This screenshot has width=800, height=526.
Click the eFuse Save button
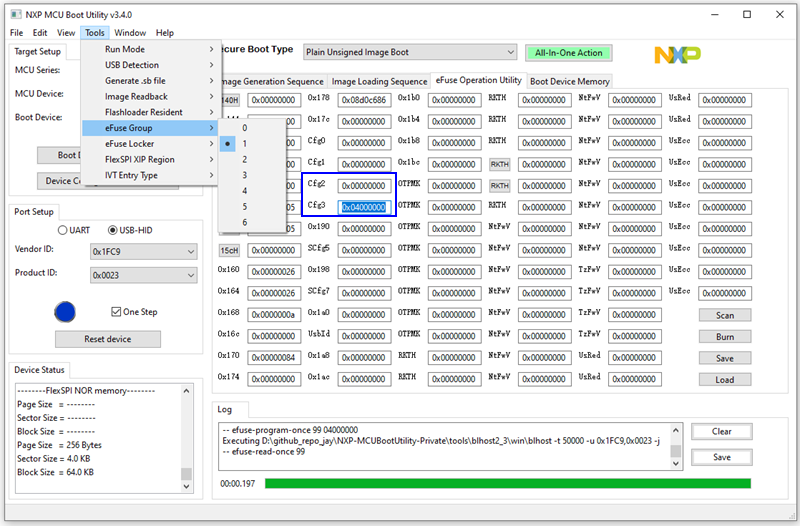724,358
